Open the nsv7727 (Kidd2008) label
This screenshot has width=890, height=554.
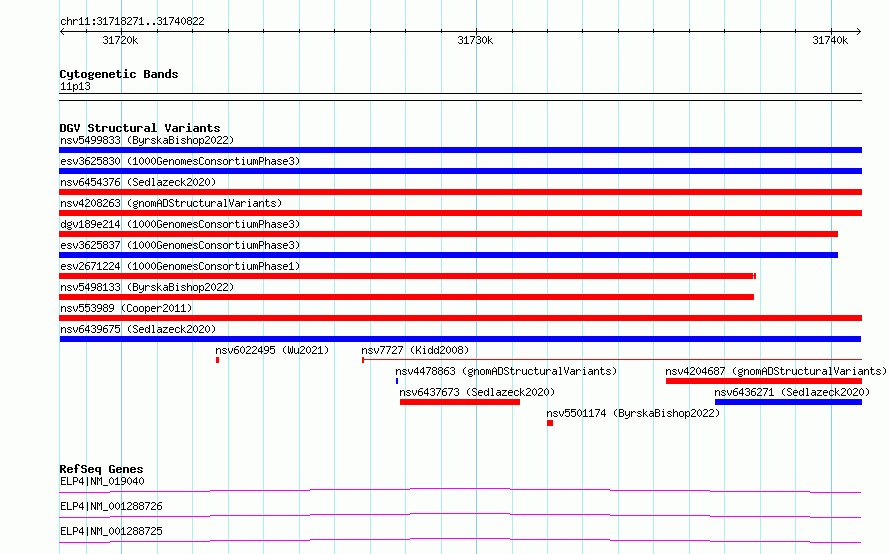[x=415, y=350]
